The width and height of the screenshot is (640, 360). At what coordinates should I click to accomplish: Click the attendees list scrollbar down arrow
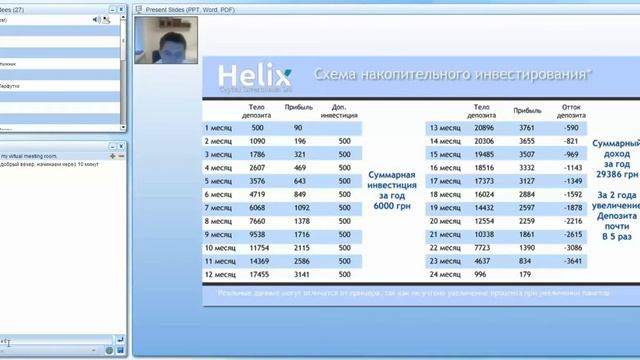123,127
